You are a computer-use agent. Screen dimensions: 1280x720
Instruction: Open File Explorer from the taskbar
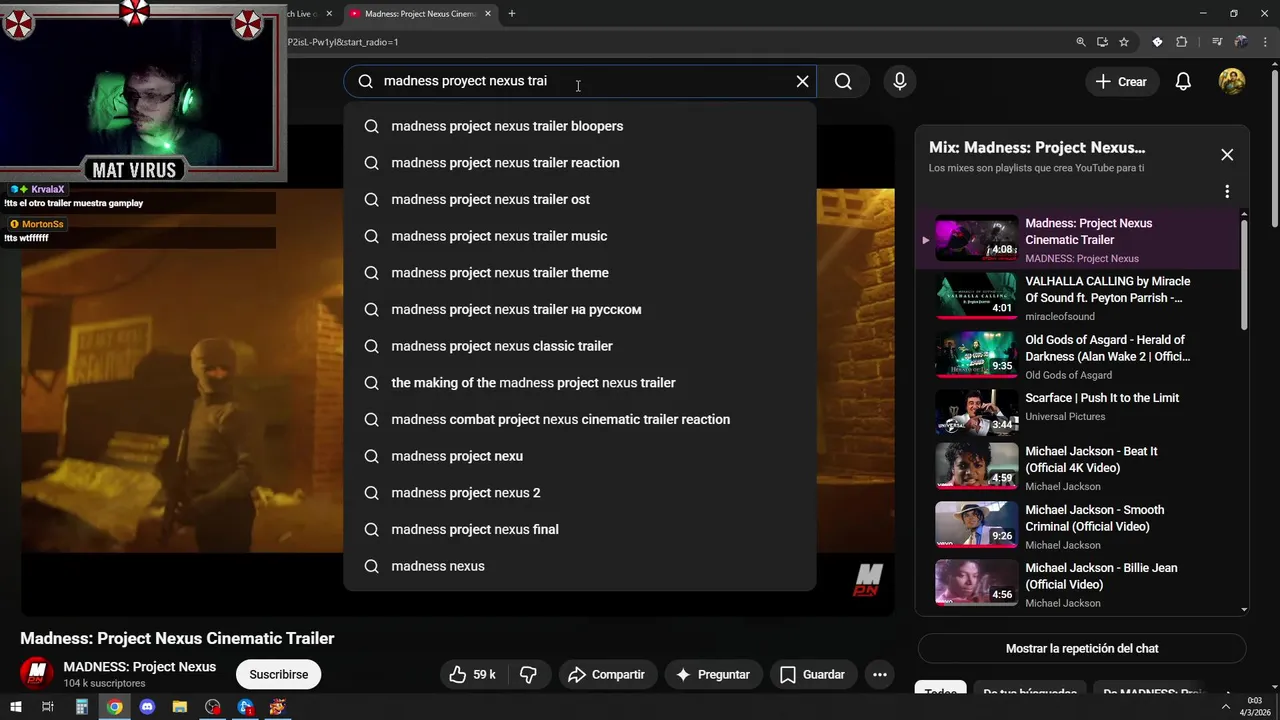point(180,707)
